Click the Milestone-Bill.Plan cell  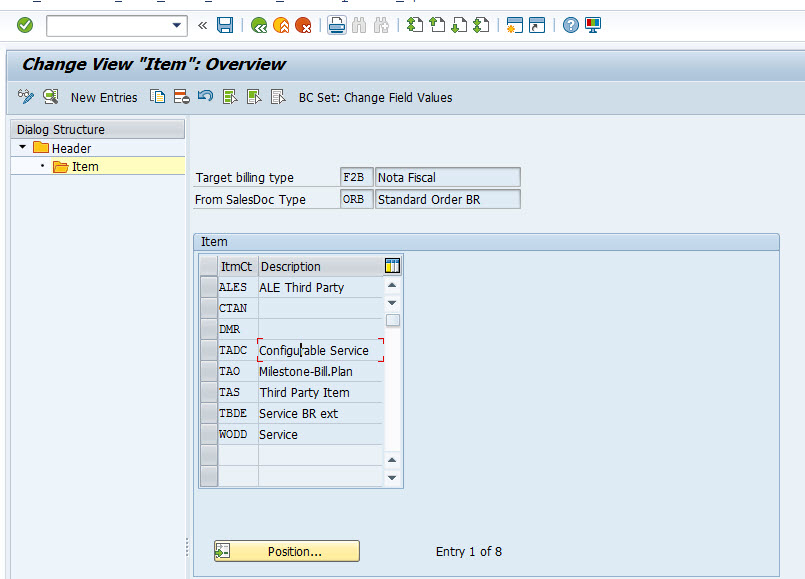[x=321, y=372]
